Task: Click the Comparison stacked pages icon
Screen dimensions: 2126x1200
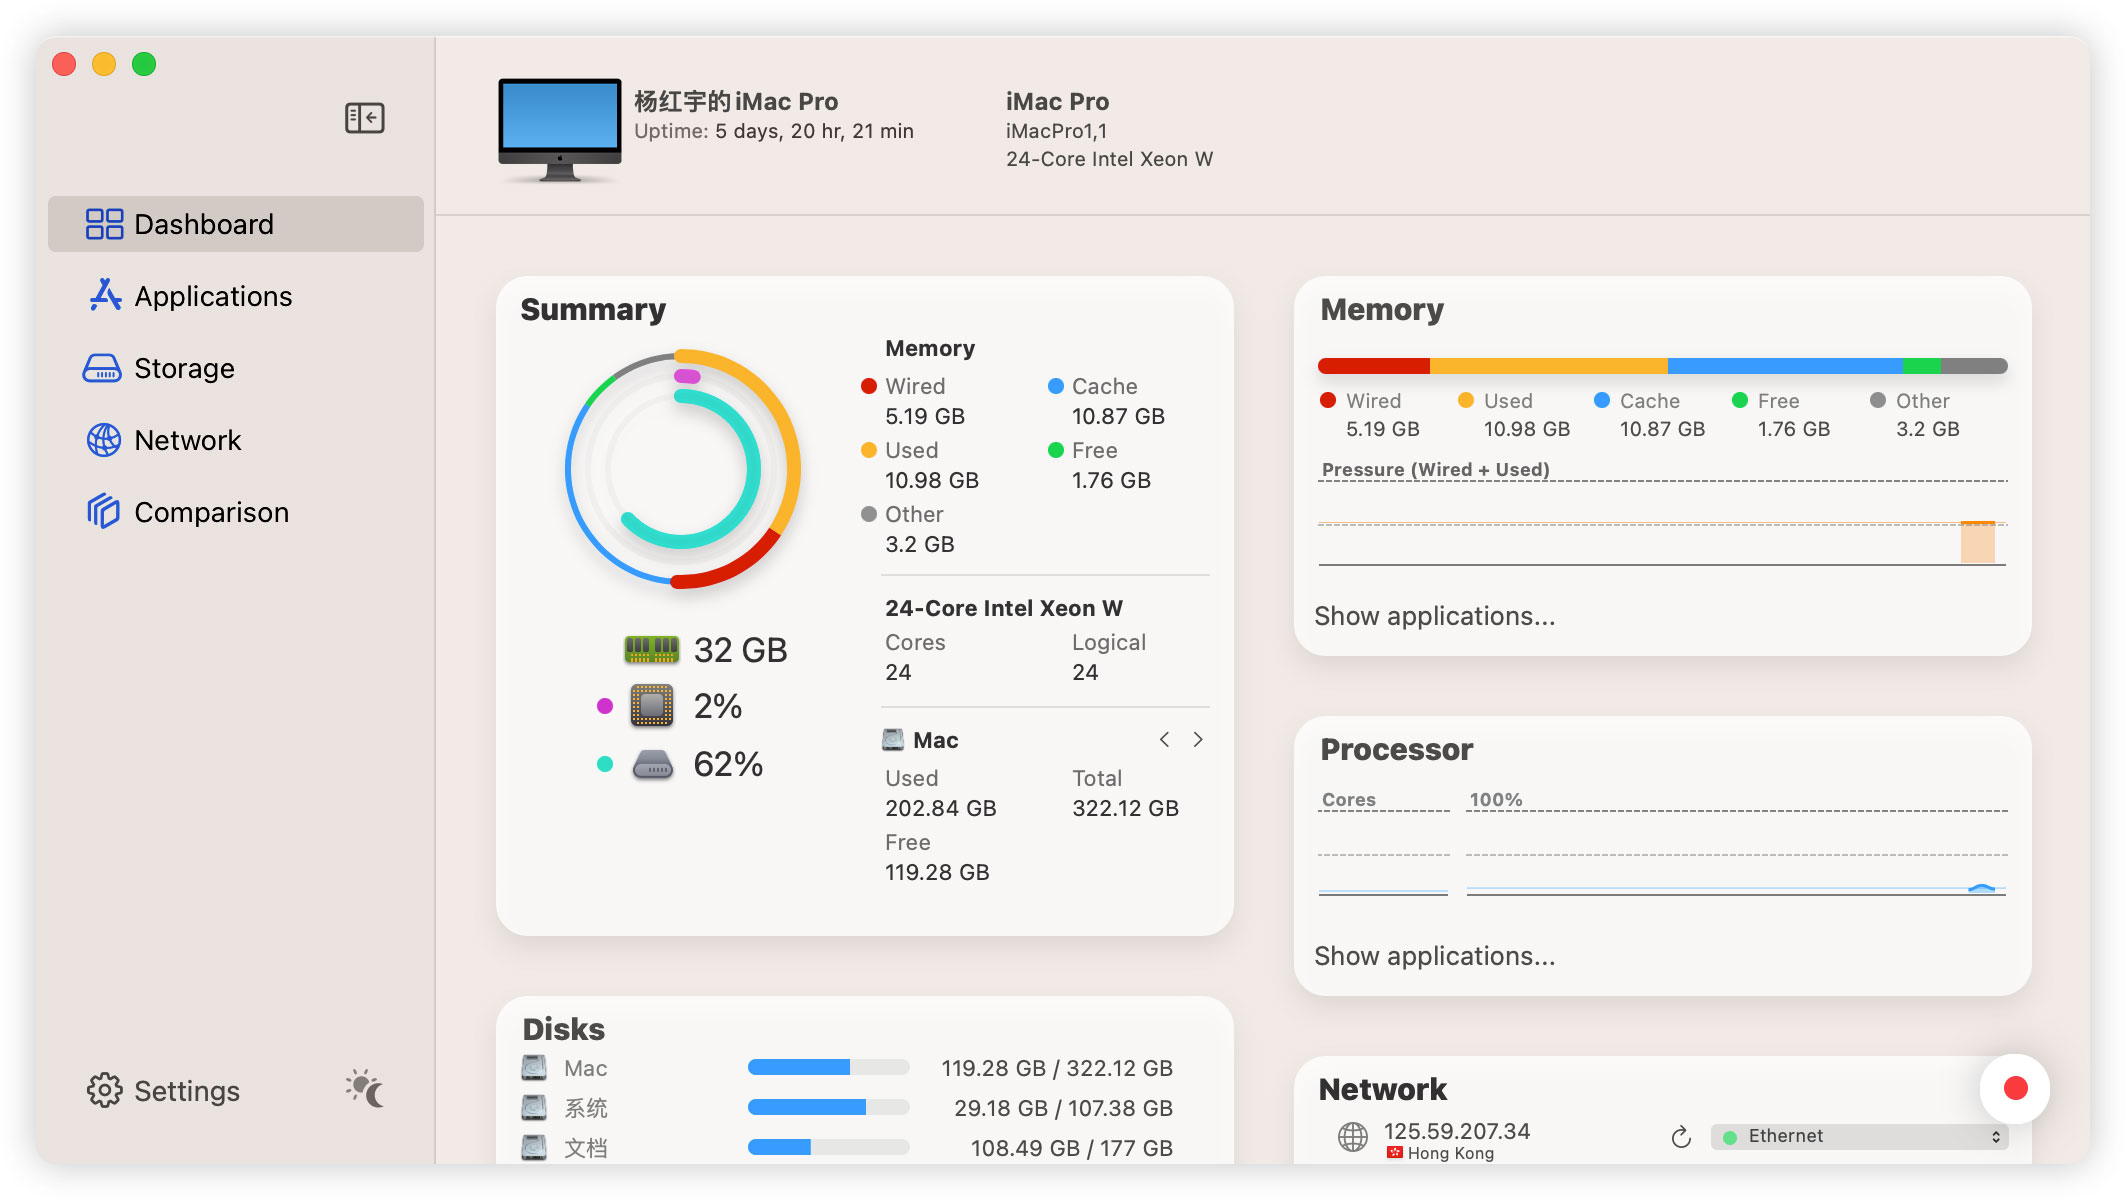Action: (103, 511)
